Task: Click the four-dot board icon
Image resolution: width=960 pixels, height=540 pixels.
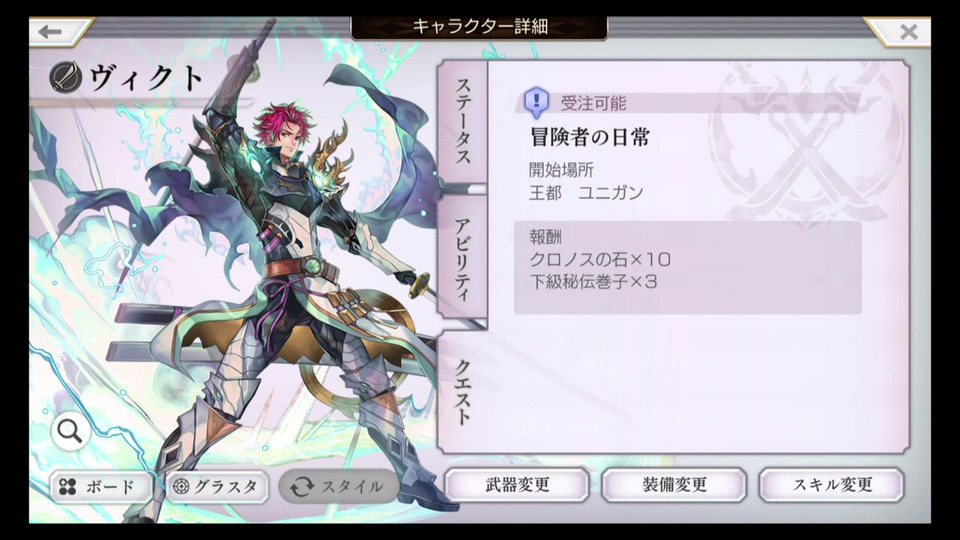Action: (67, 487)
